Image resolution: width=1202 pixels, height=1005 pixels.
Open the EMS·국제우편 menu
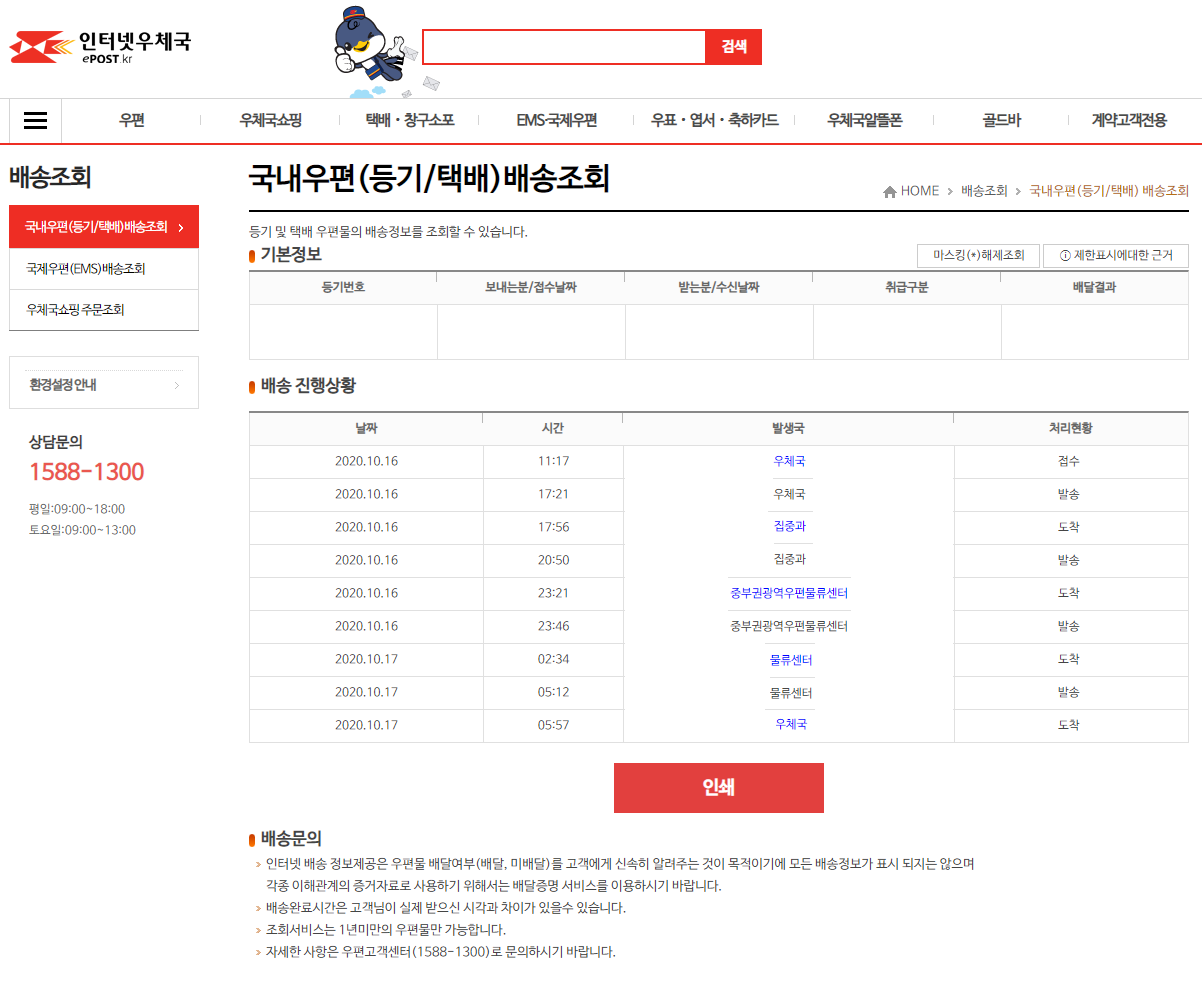tap(557, 121)
